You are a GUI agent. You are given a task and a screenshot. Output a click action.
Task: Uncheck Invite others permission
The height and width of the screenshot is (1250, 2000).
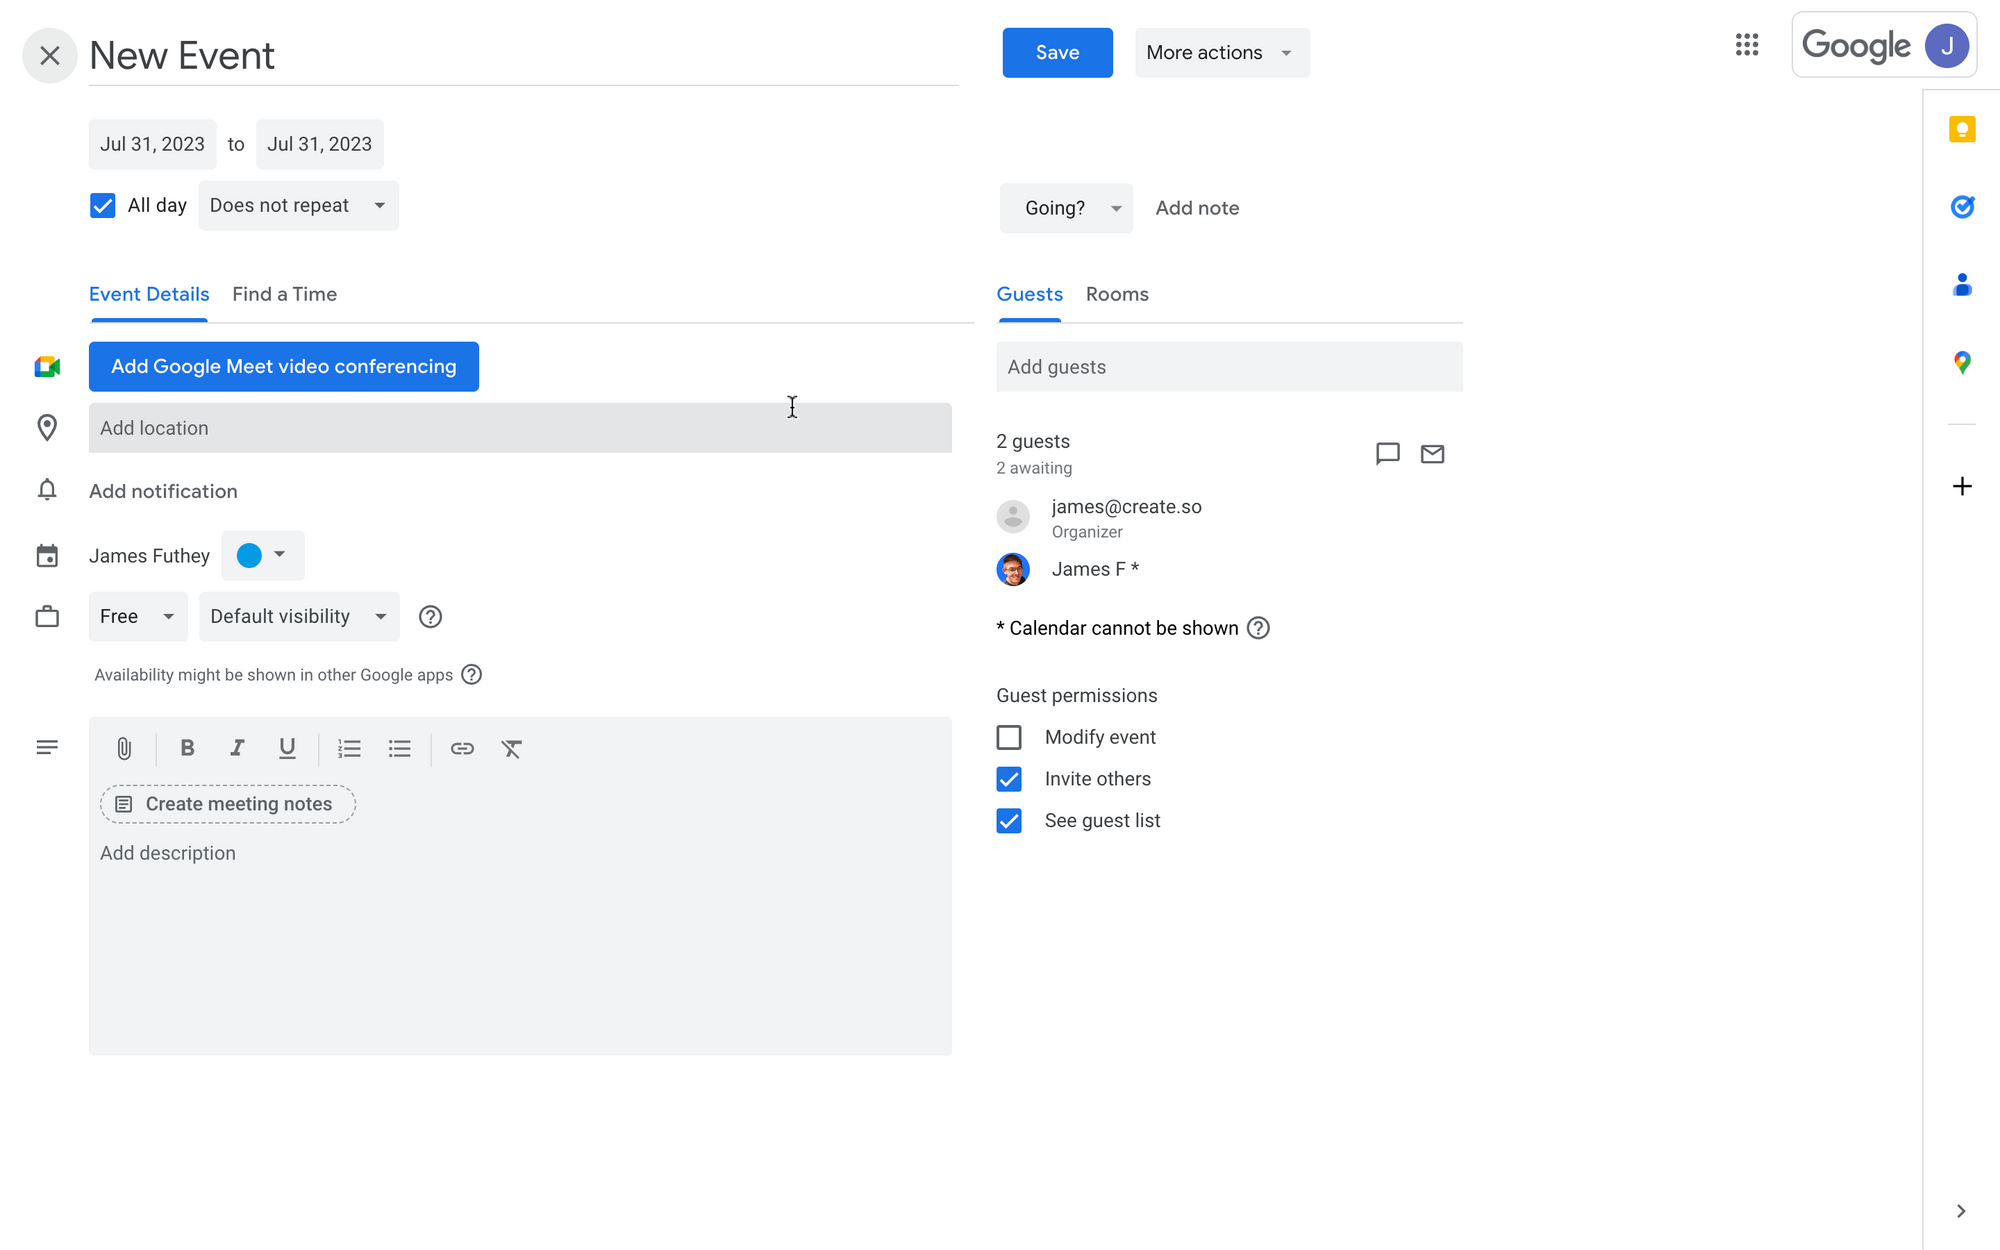pos(1009,779)
